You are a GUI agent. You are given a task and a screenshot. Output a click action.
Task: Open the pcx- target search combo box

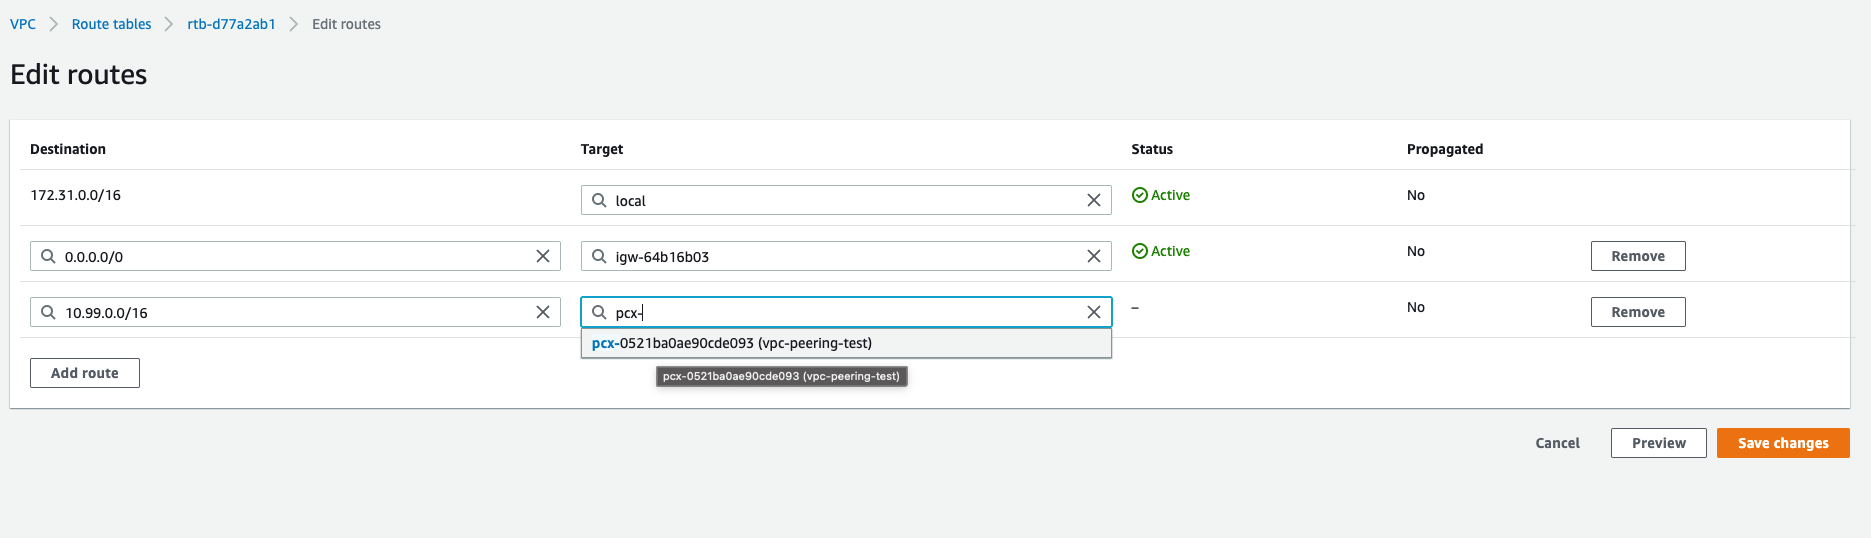coord(846,312)
